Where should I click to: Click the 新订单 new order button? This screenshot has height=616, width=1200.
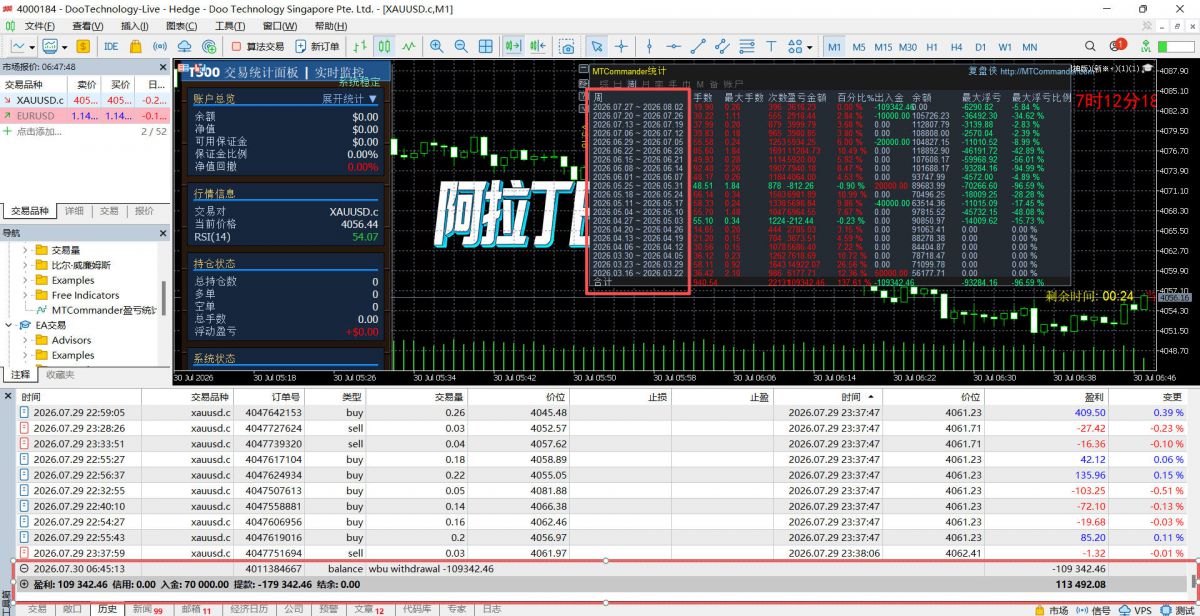tap(318, 46)
